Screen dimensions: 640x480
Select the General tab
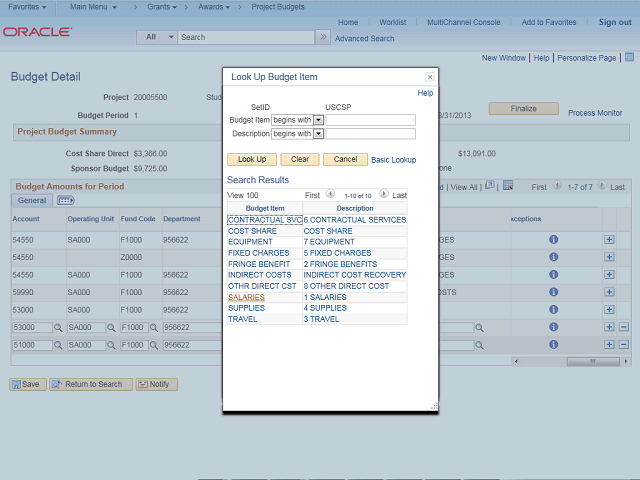(x=32, y=200)
